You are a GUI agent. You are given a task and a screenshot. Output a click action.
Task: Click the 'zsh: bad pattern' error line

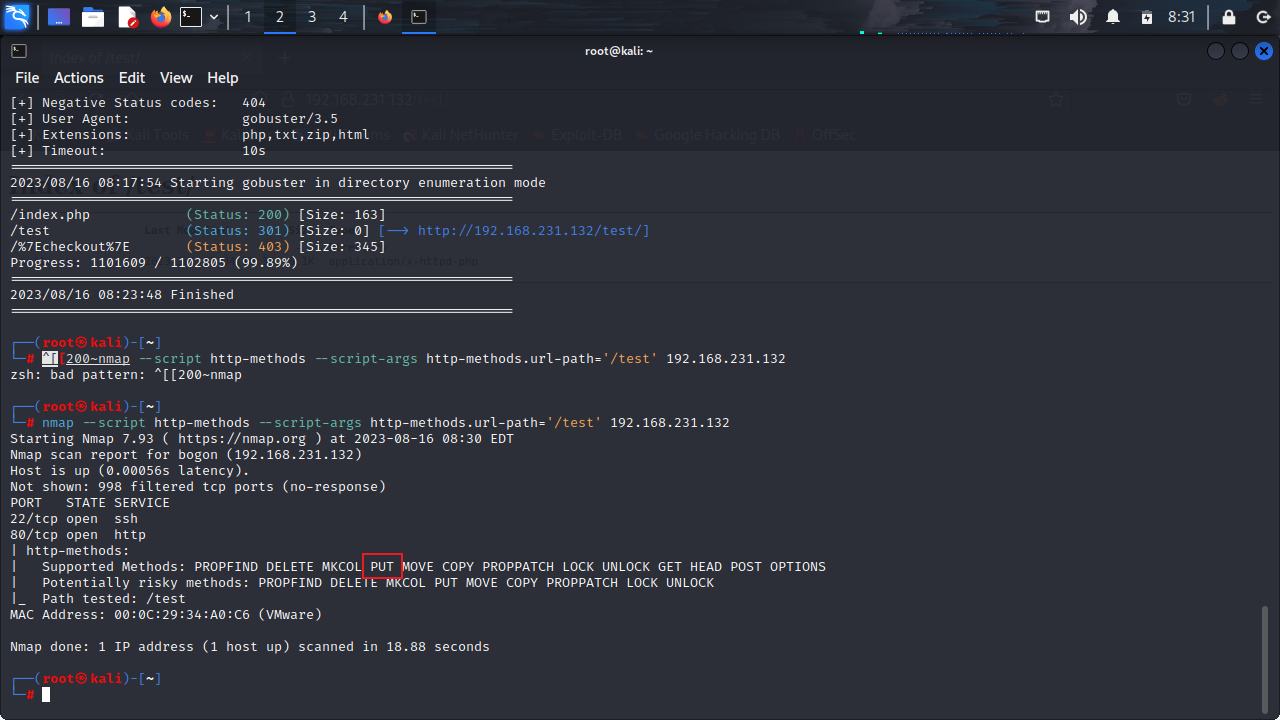click(126, 375)
